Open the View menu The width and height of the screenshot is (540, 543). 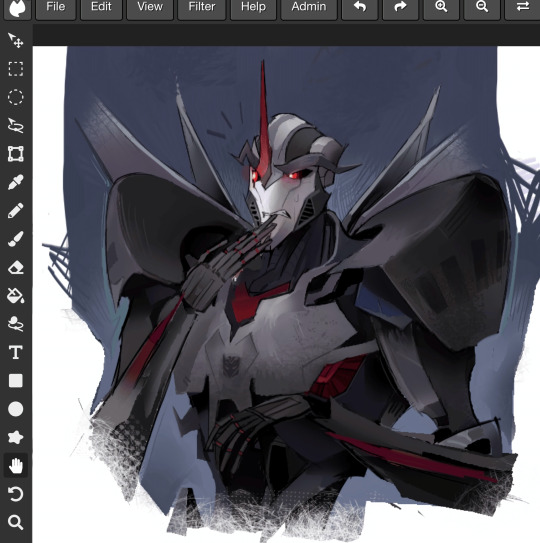coord(150,8)
